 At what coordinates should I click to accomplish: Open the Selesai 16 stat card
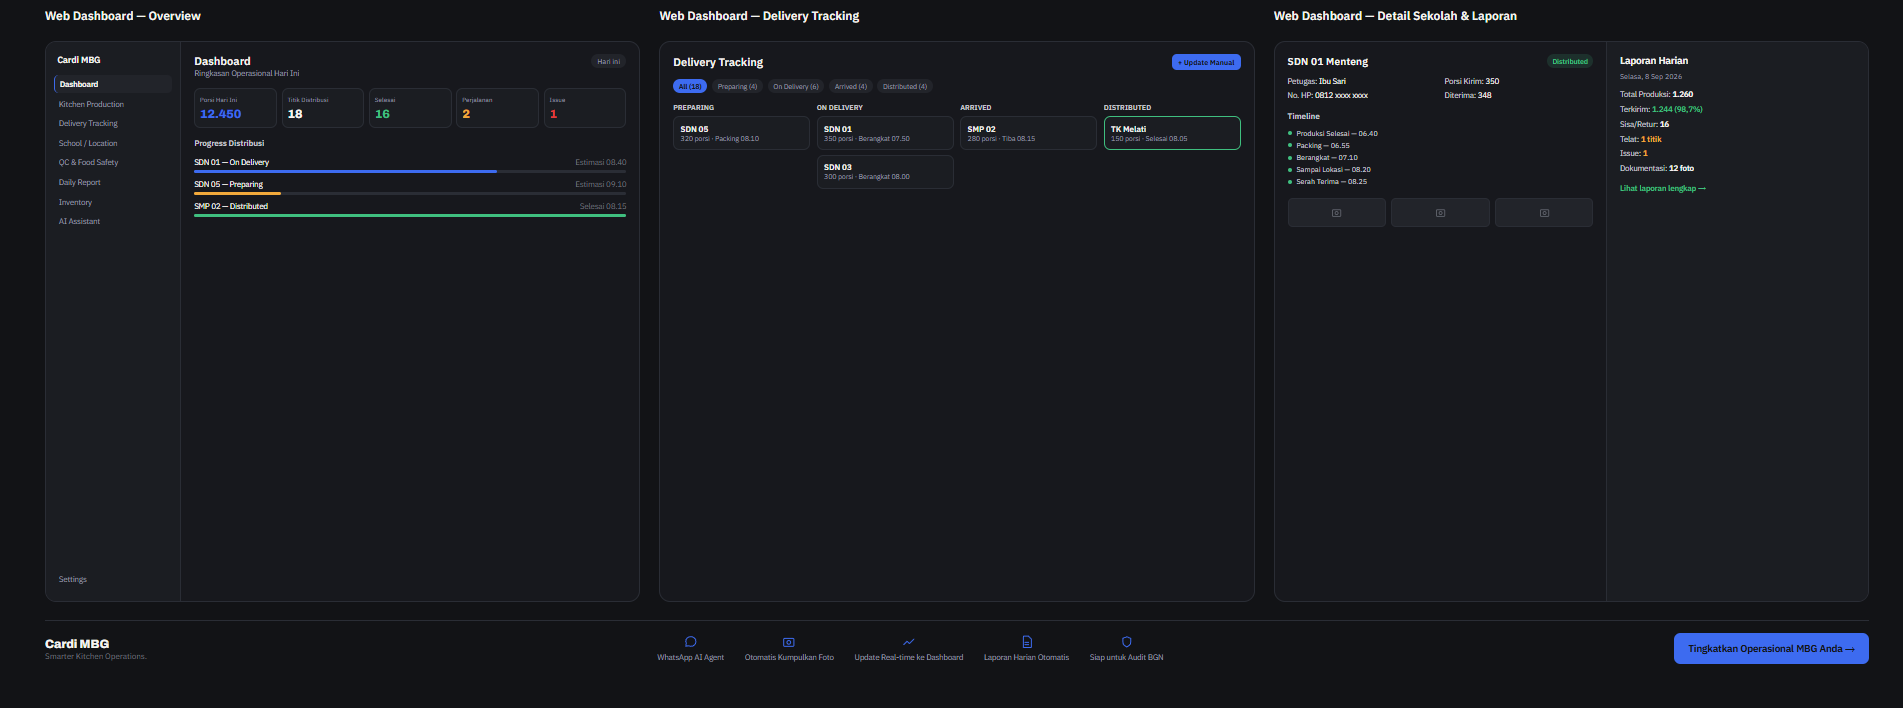coord(410,108)
